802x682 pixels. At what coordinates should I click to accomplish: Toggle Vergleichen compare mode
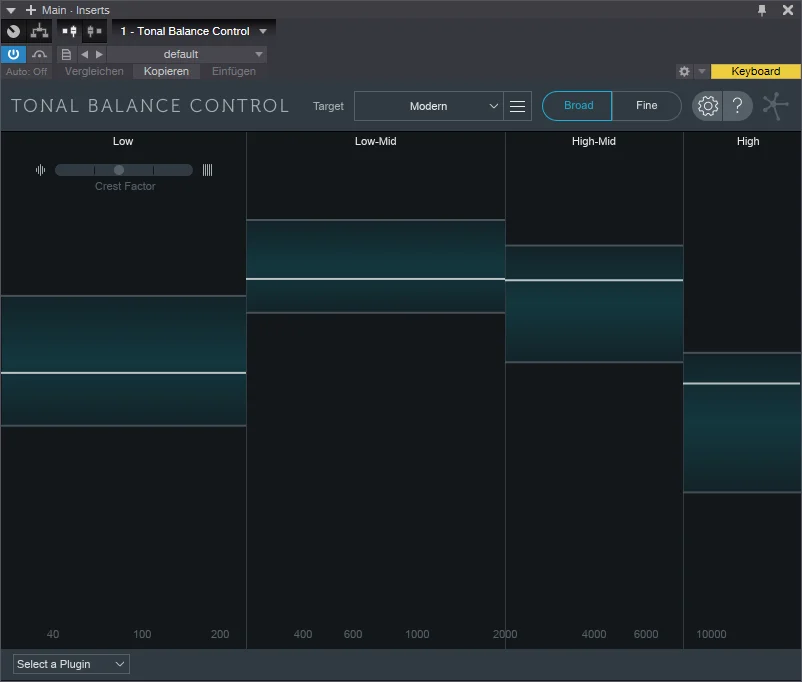pyautogui.click(x=94, y=72)
